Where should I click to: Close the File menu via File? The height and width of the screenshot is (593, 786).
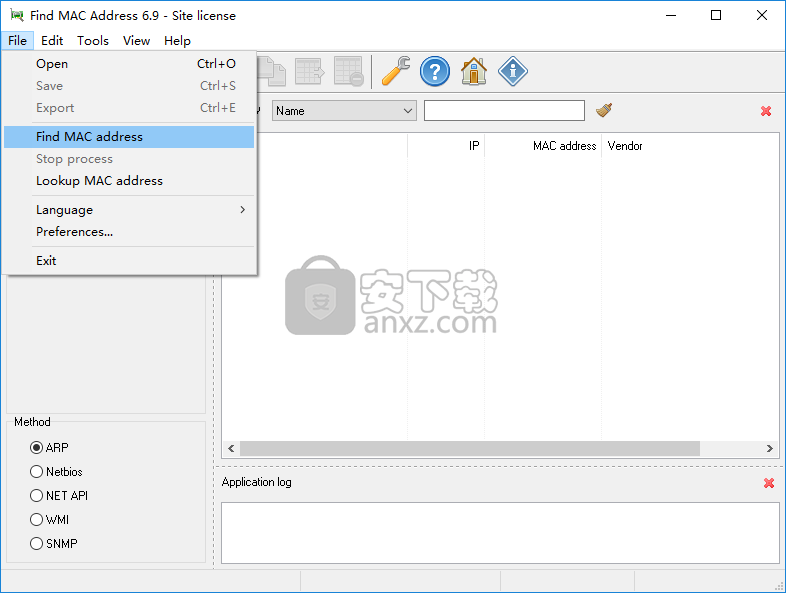pos(18,41)
